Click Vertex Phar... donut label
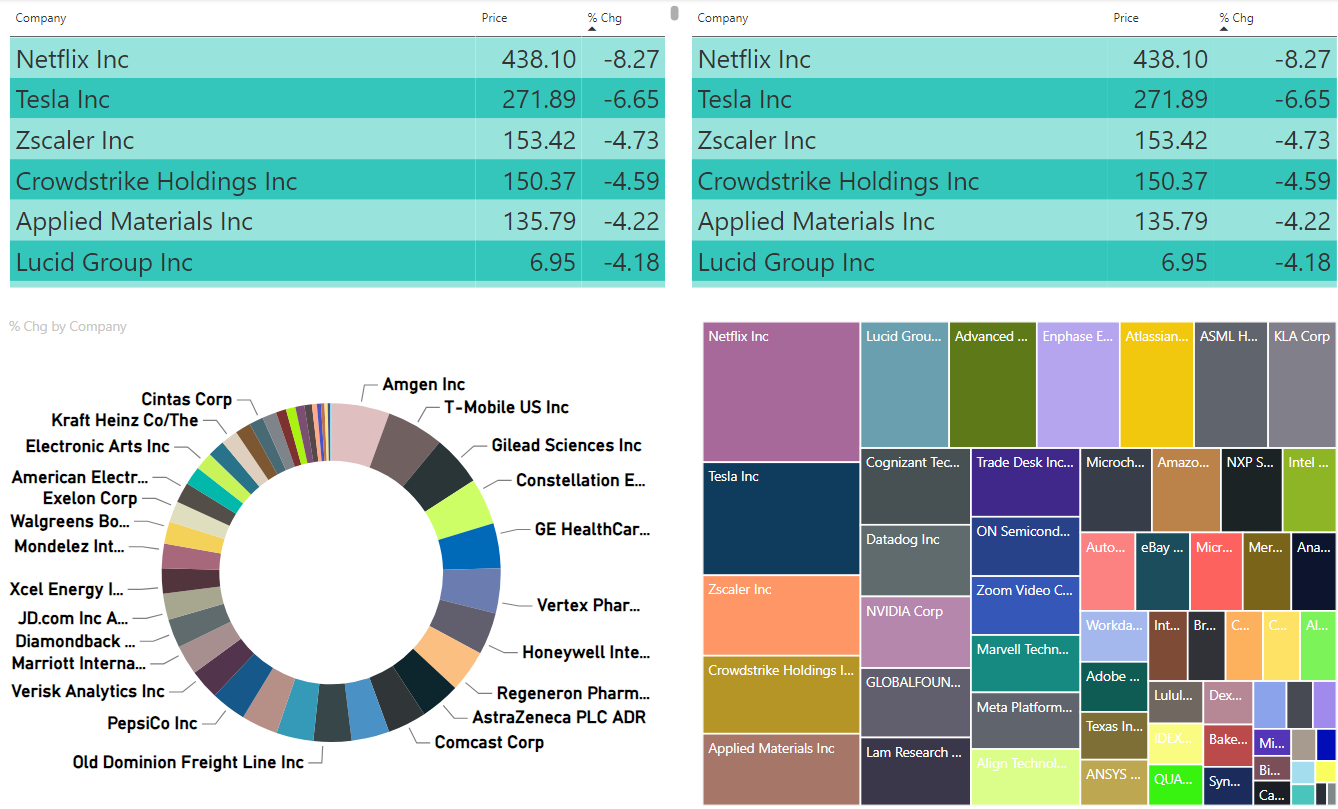The height and width of the screenshot is (809, 1338). click(588, 605)
